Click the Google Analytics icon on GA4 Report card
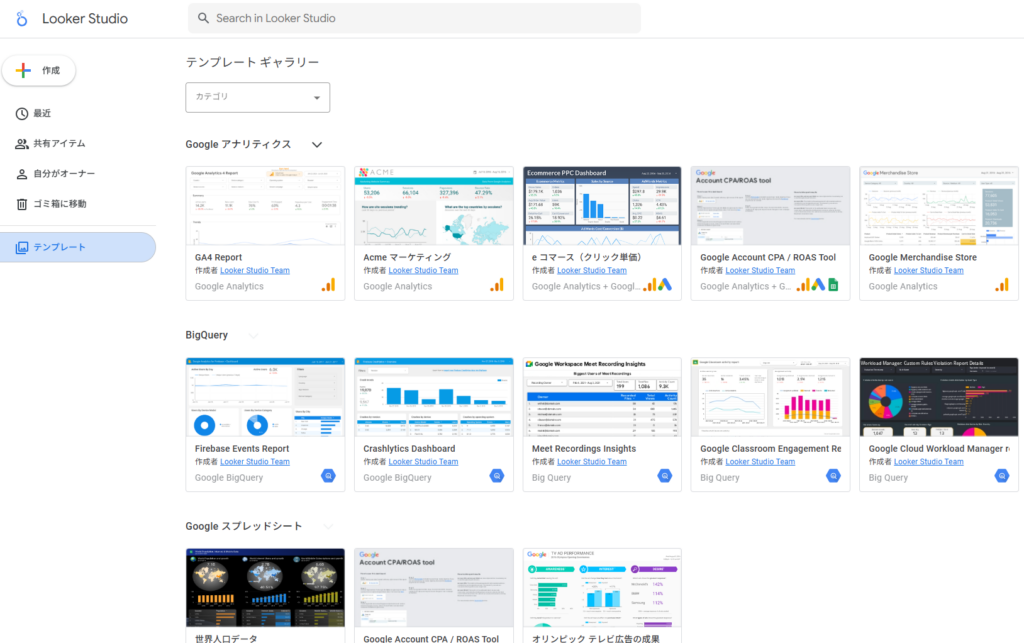 (328, 285)
